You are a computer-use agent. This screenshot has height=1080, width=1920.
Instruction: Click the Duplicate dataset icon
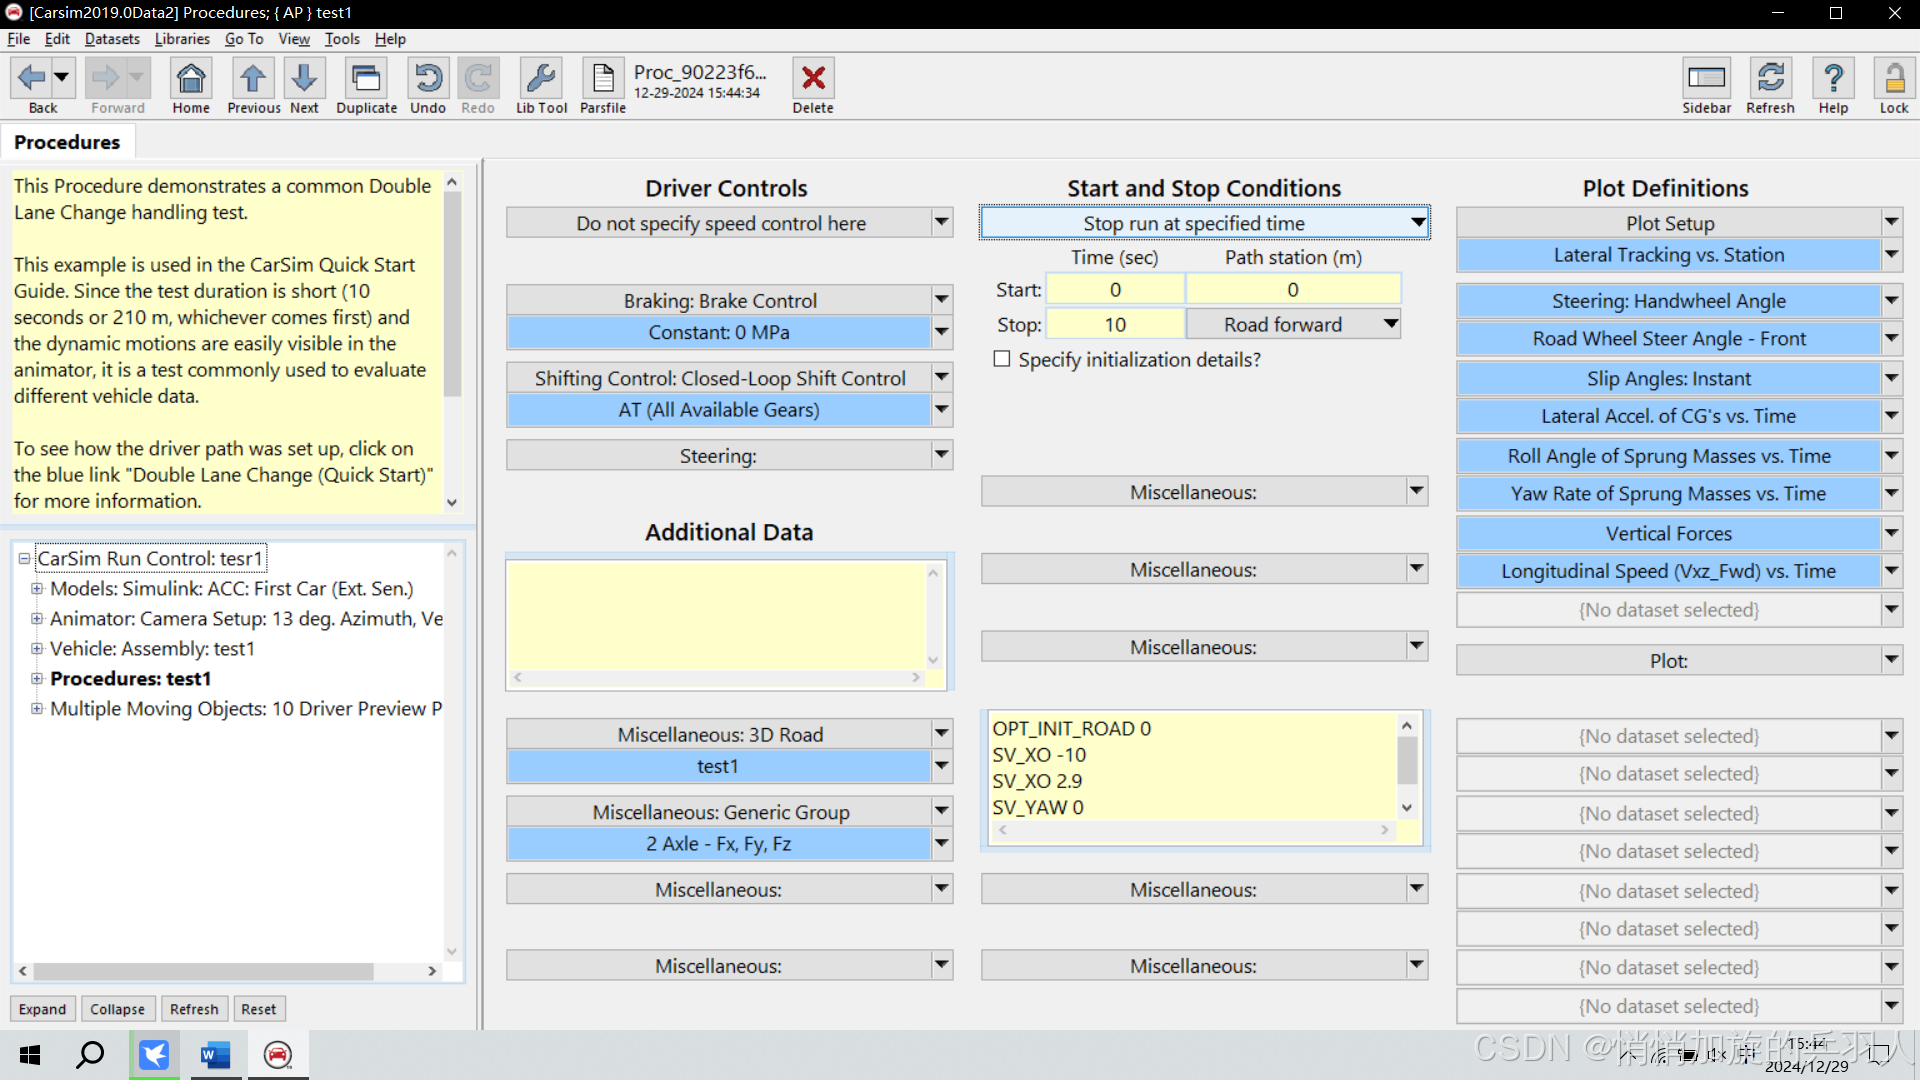click(x=366, y=78)
